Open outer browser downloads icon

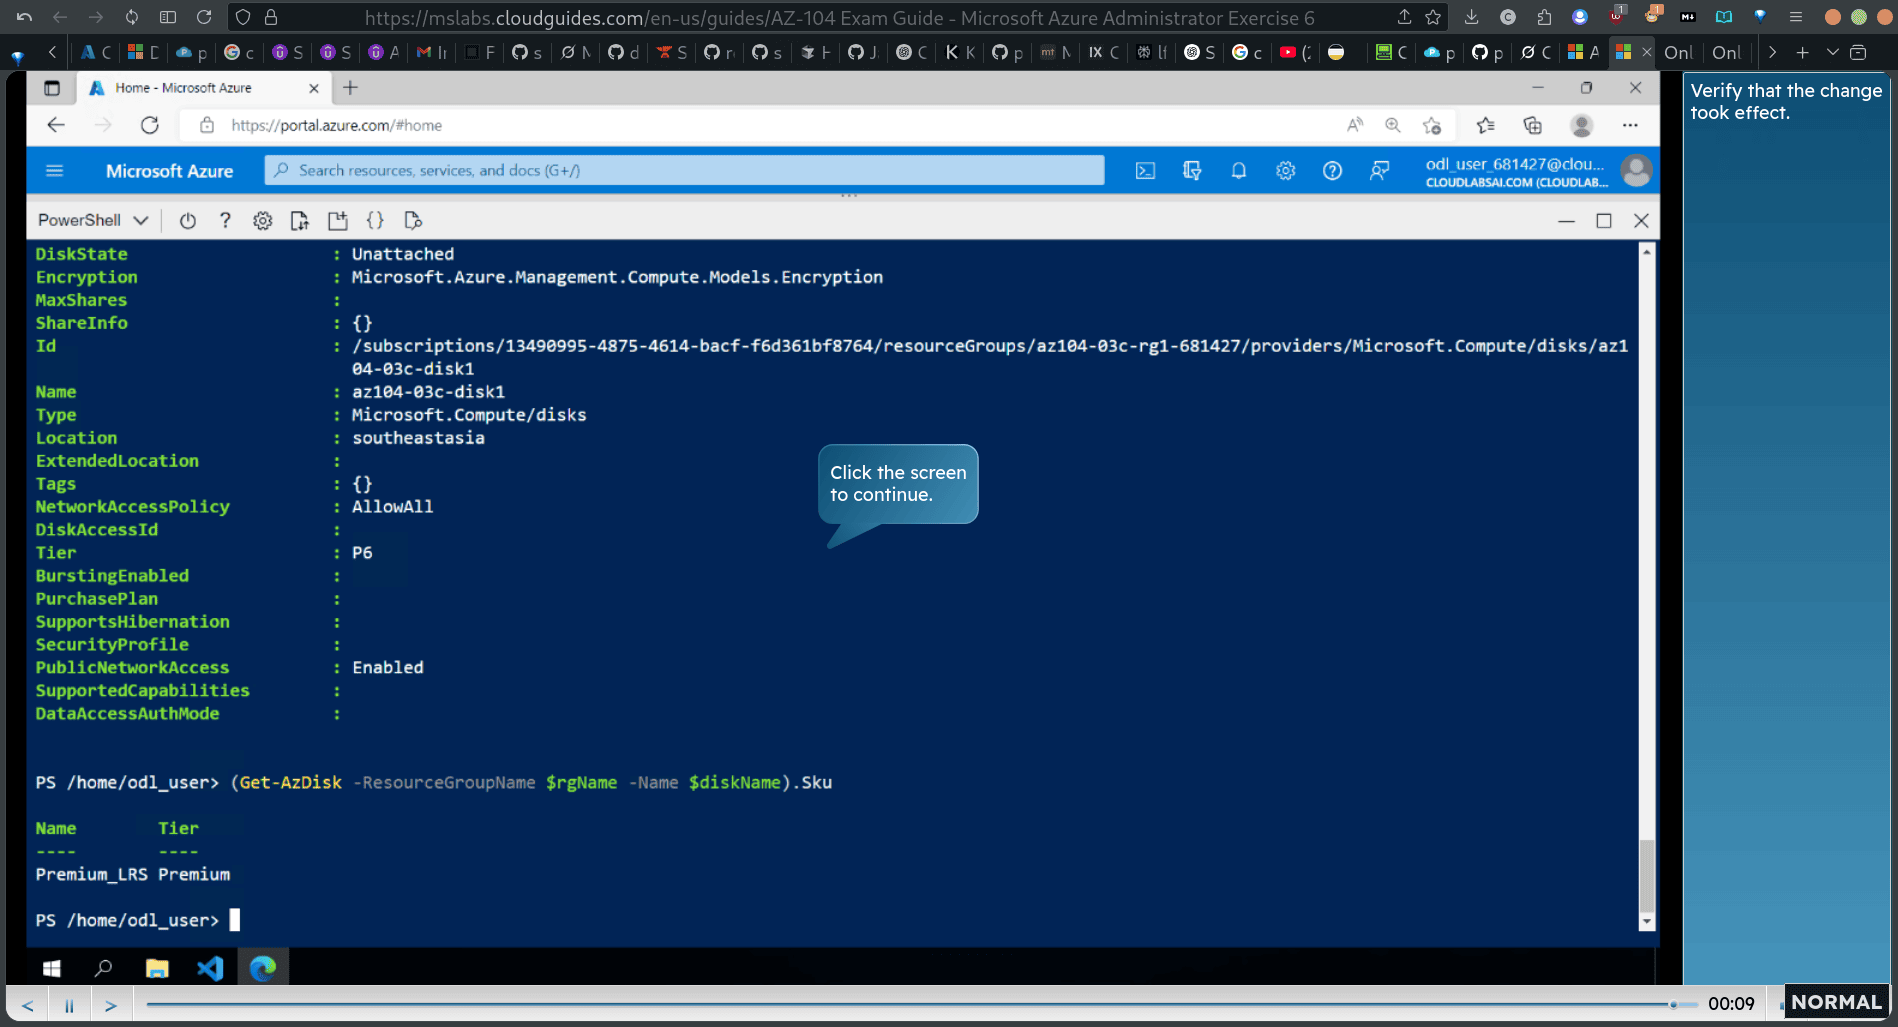coord(1471,17)
